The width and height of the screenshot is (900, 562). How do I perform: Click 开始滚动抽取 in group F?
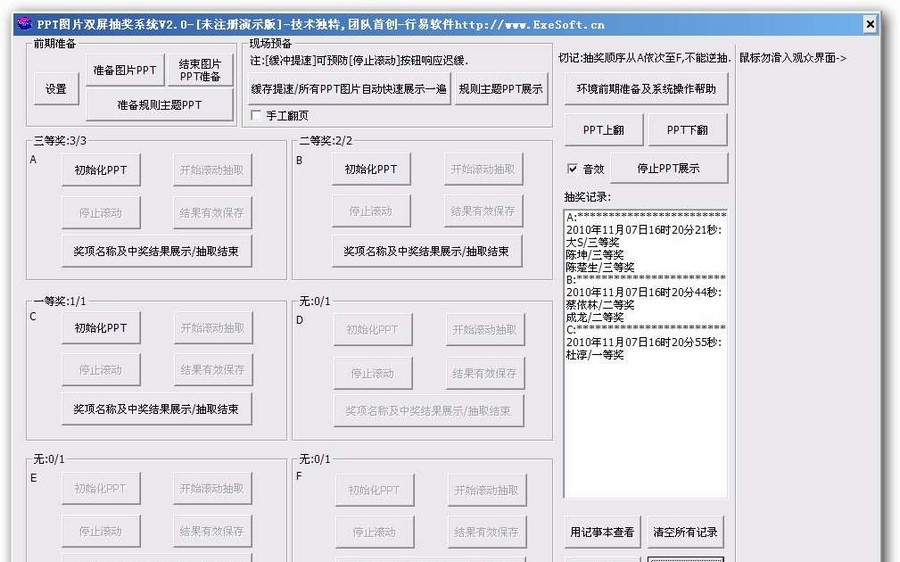[487, 490]
